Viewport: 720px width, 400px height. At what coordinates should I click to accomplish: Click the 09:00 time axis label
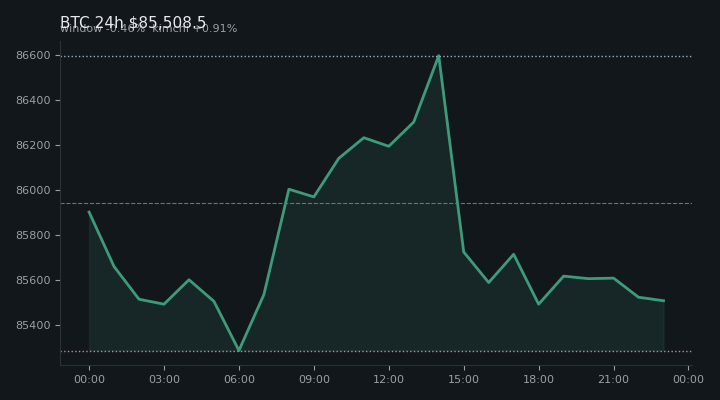(314, 379)
